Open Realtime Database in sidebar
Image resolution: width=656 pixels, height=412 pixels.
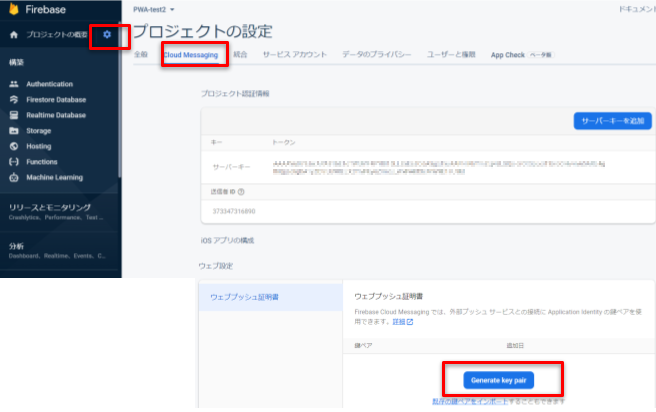pos(56,115)
